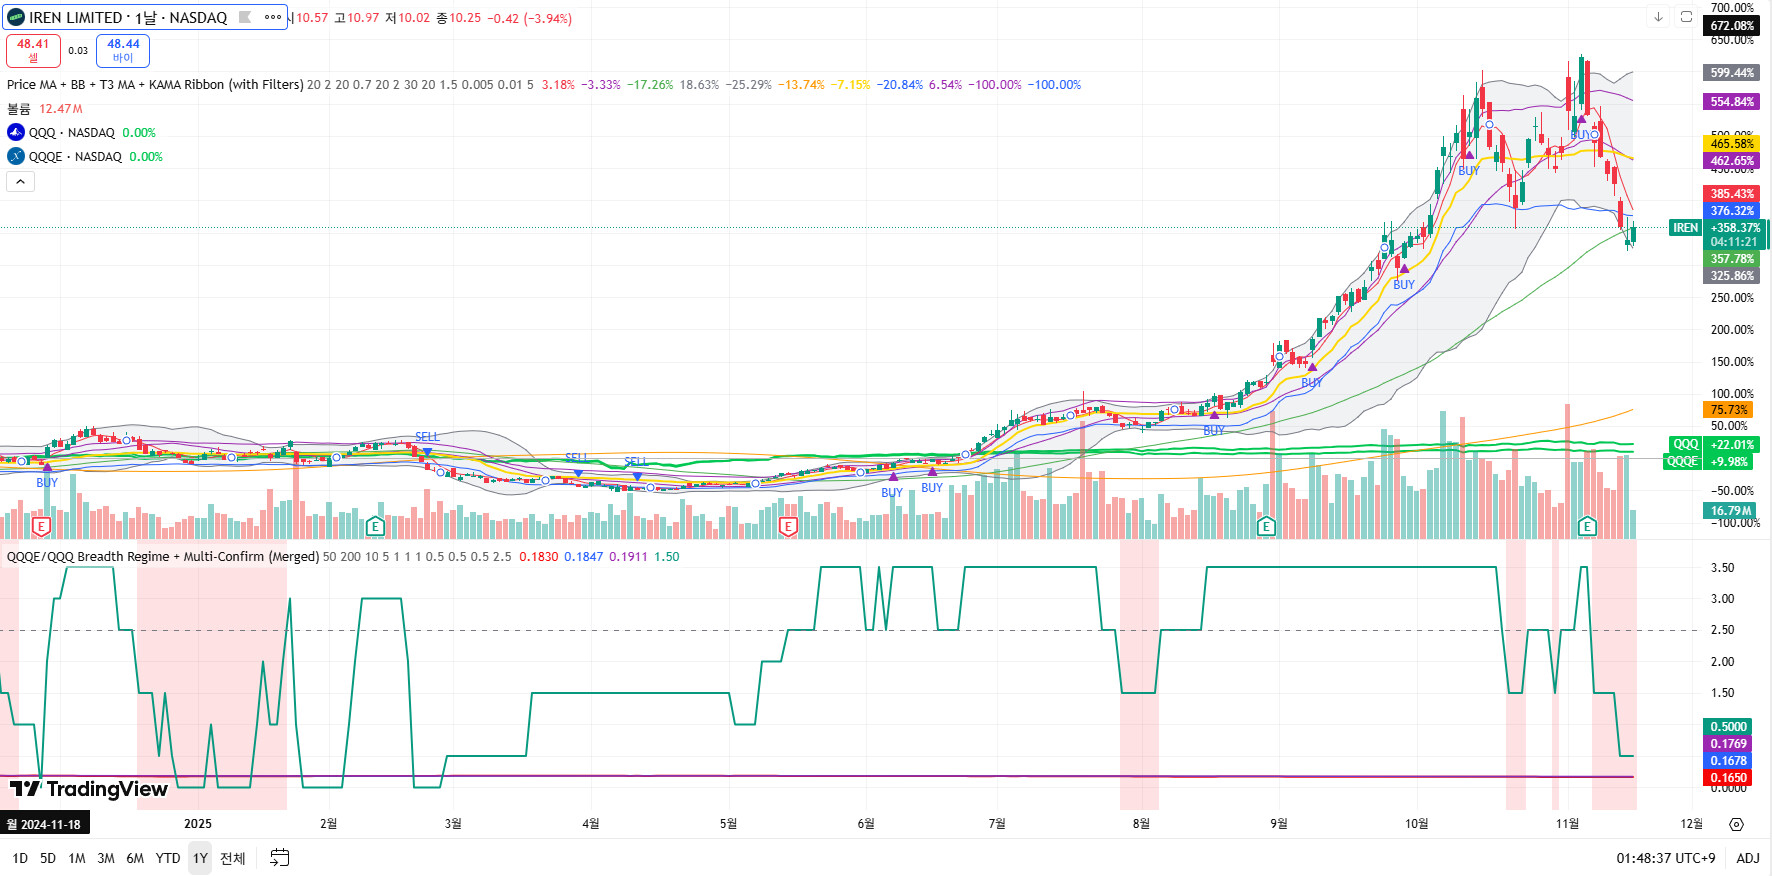Select the 1Y time range
This screenshot has height=876, width=1772.
click(x=200, y=858)
